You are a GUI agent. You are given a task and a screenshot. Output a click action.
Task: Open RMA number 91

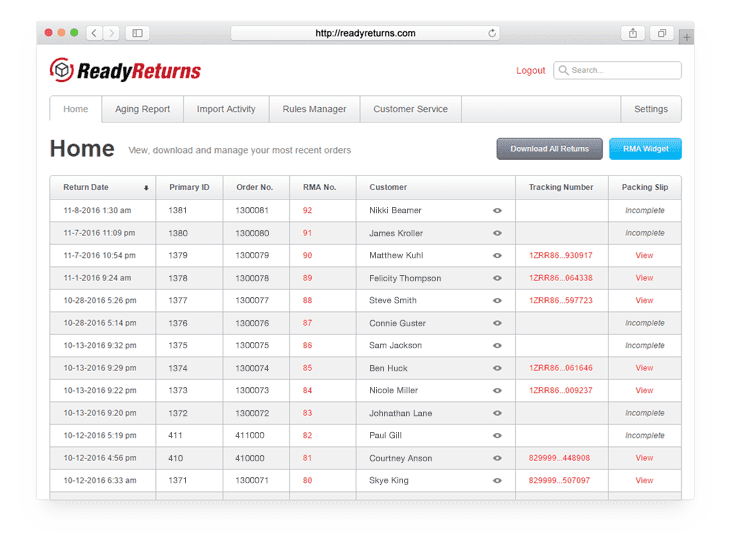[x=307, y=233]
